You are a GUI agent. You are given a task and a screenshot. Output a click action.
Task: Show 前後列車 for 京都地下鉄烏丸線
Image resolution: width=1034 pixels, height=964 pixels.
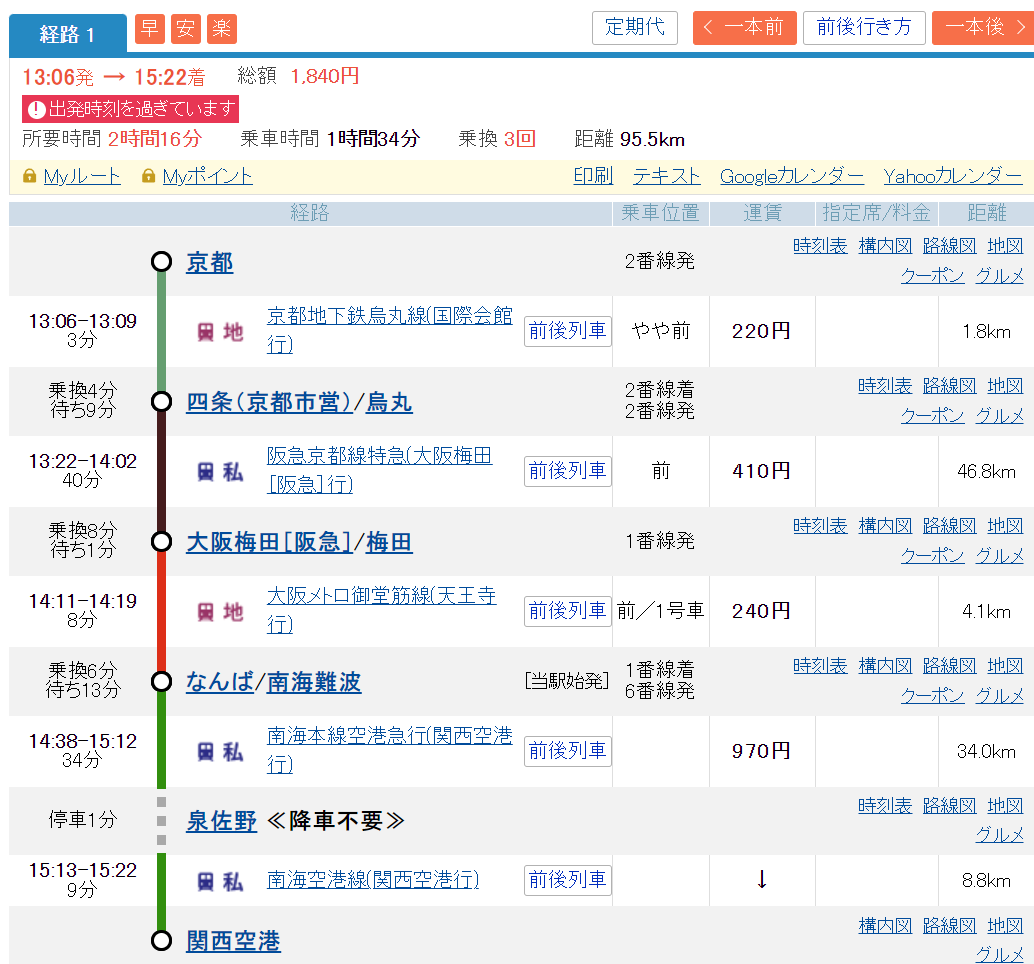coord(567,331)
